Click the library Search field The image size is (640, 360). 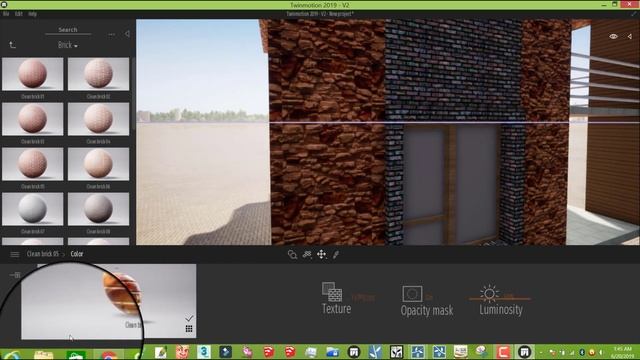click(68, 30)
